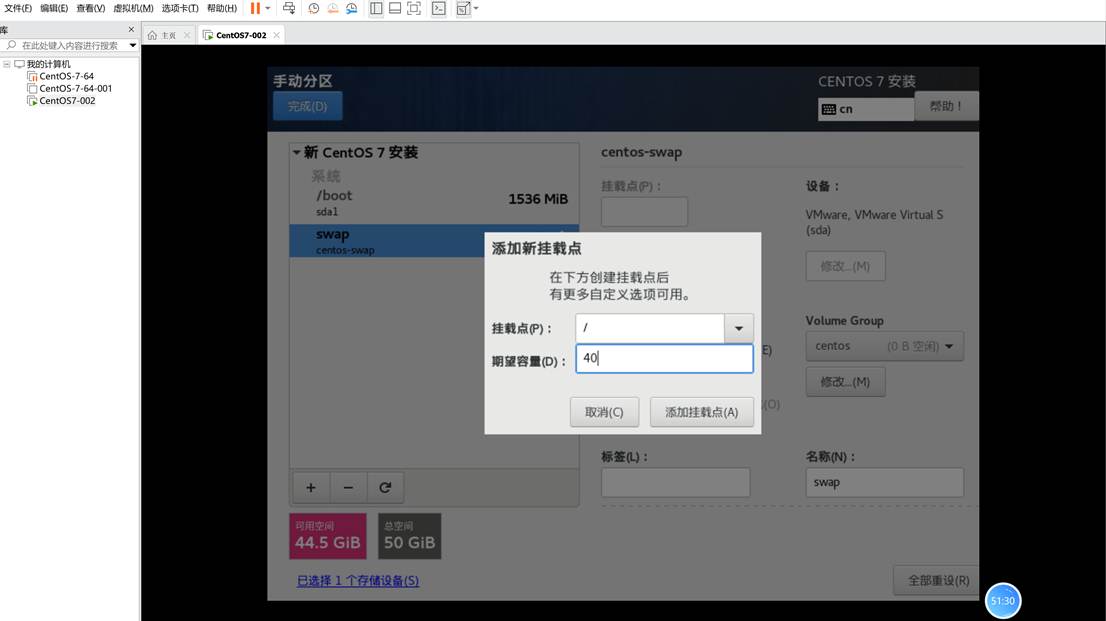Close the CentOS7-002 tab

point(276,35)
